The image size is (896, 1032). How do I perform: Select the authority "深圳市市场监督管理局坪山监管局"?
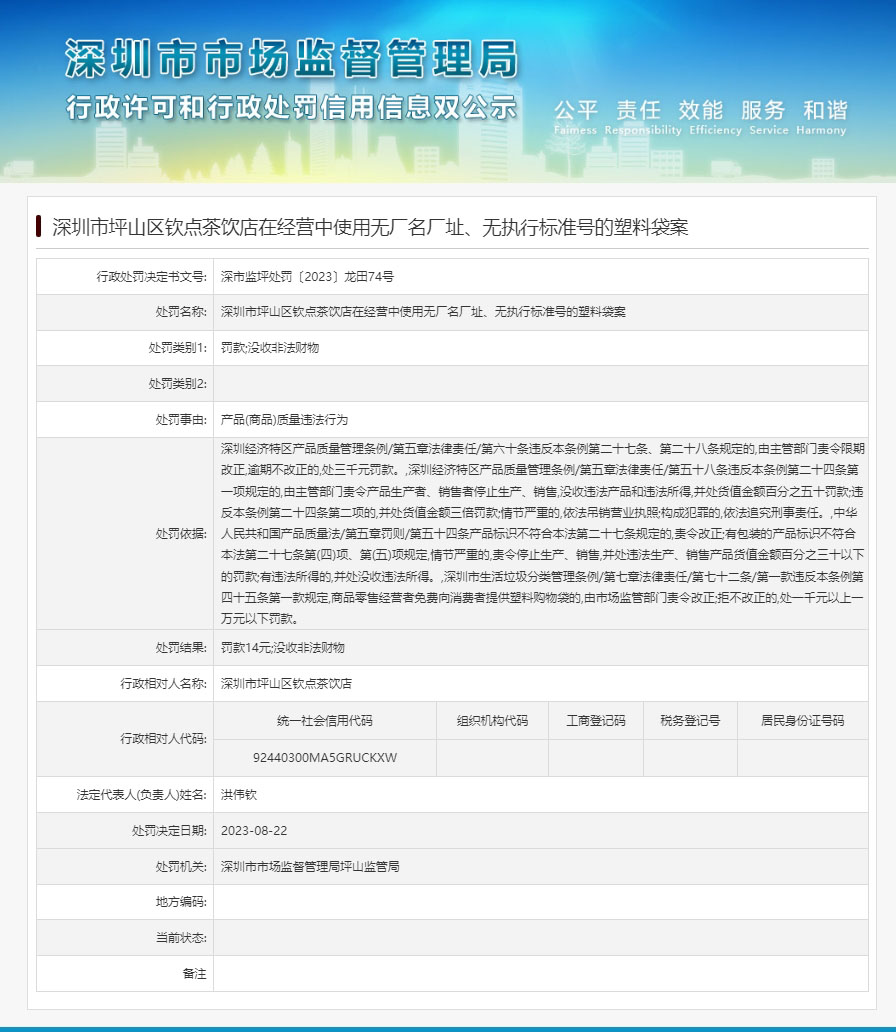pyautogui.click(x=310, y=867)
